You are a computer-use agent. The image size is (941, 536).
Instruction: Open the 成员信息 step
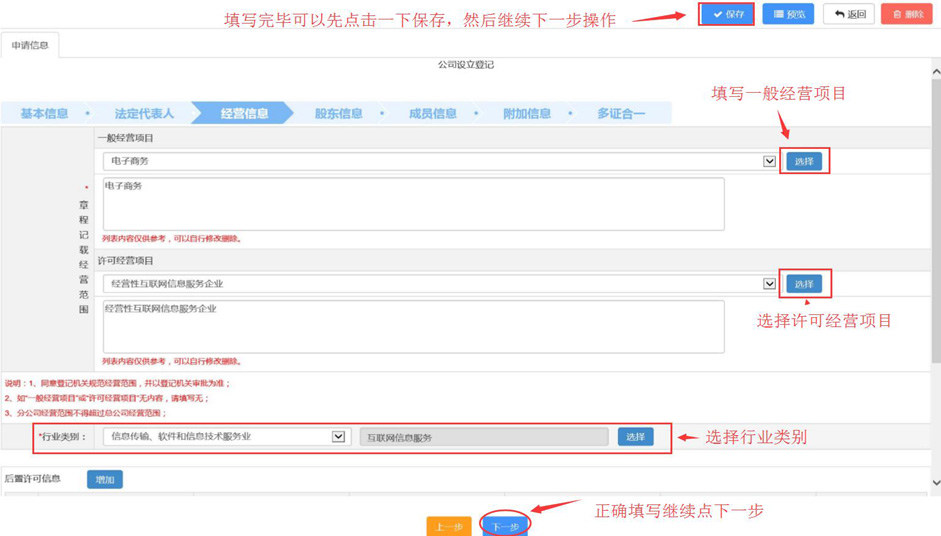tap(432, 114)
